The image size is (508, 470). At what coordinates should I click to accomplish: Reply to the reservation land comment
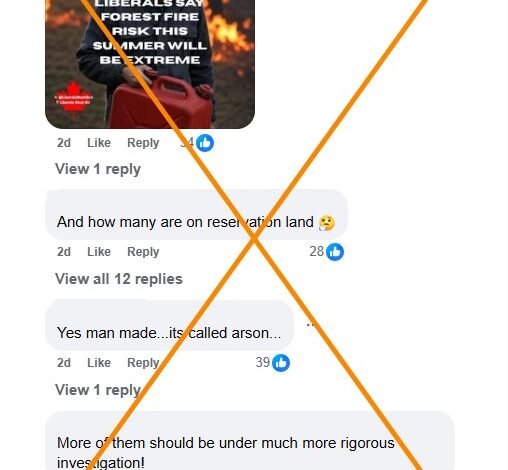[x=143, y=252]
